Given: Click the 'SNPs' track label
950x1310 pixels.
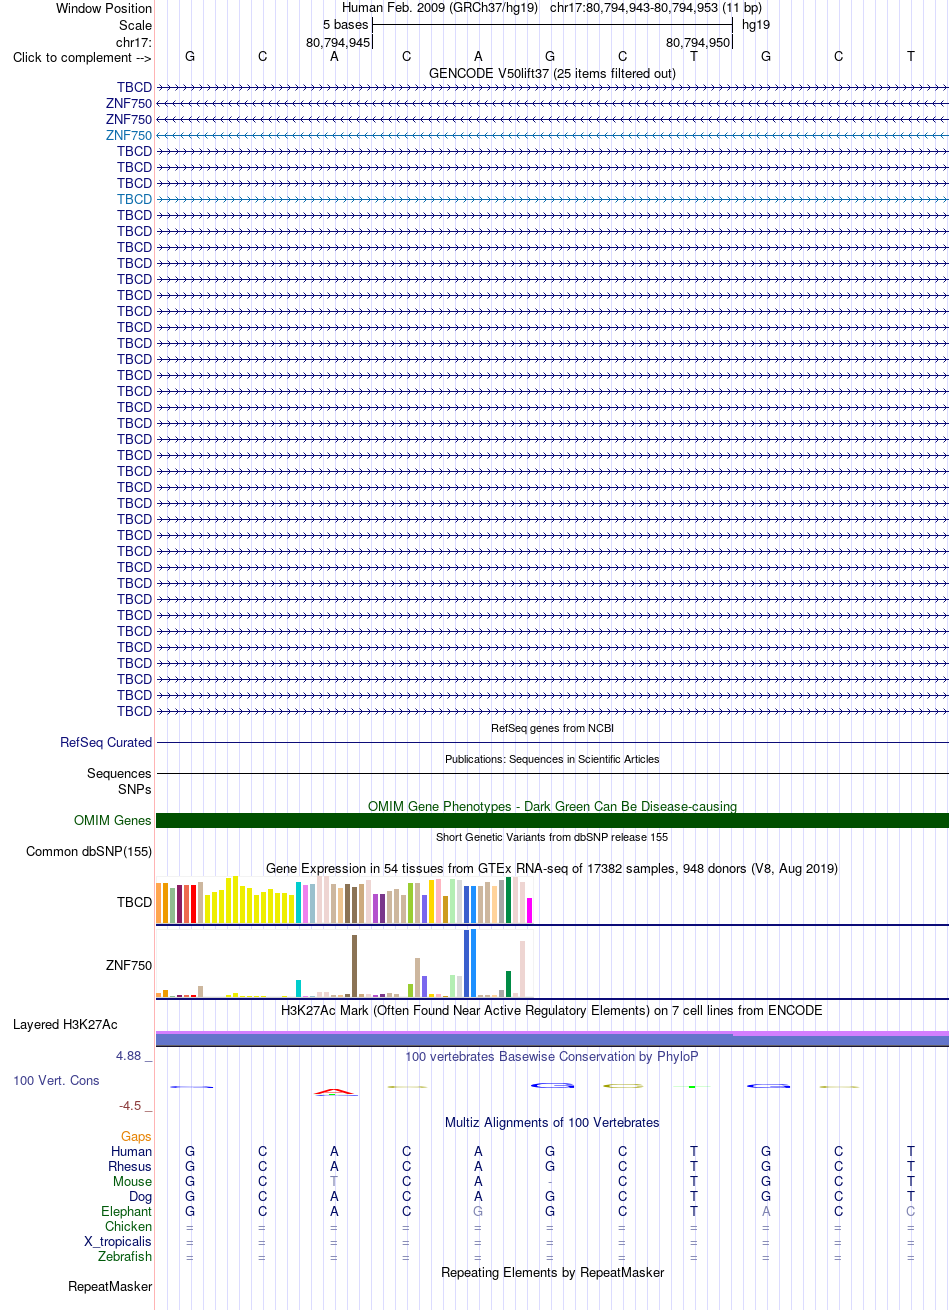Looking at the screenshot, I should pyautogui.click(x=135, y=789).
